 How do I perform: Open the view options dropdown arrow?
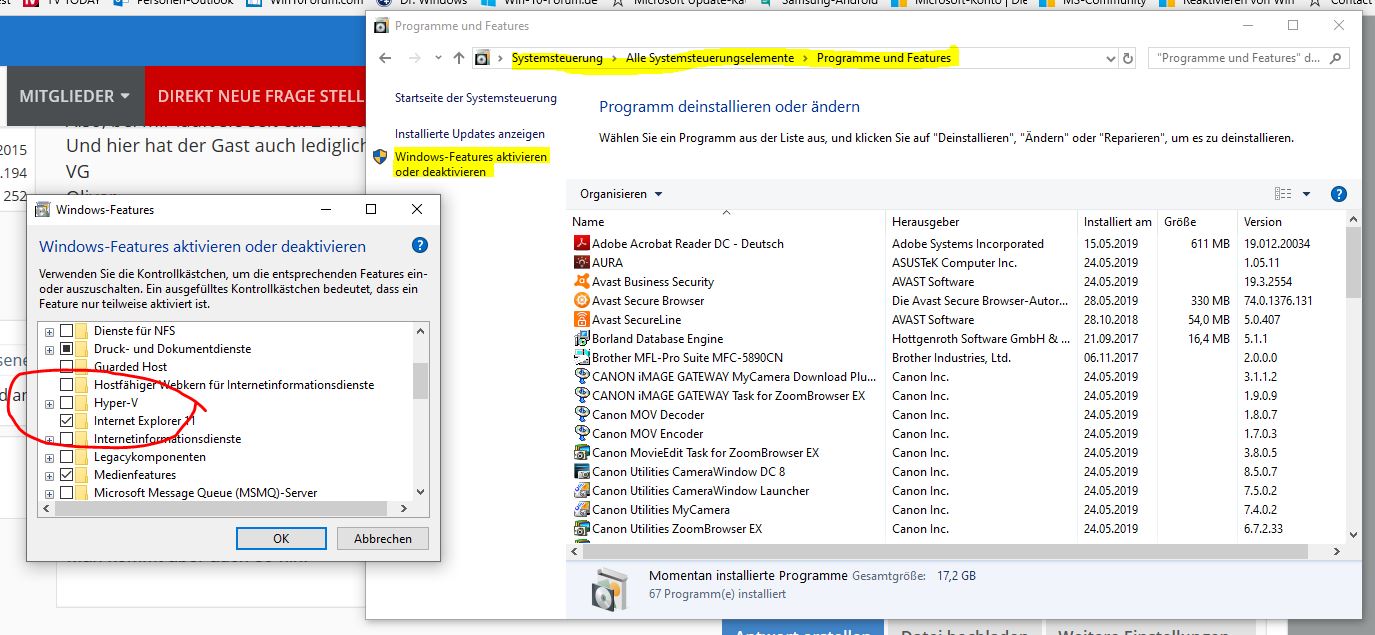(1307, 194)
